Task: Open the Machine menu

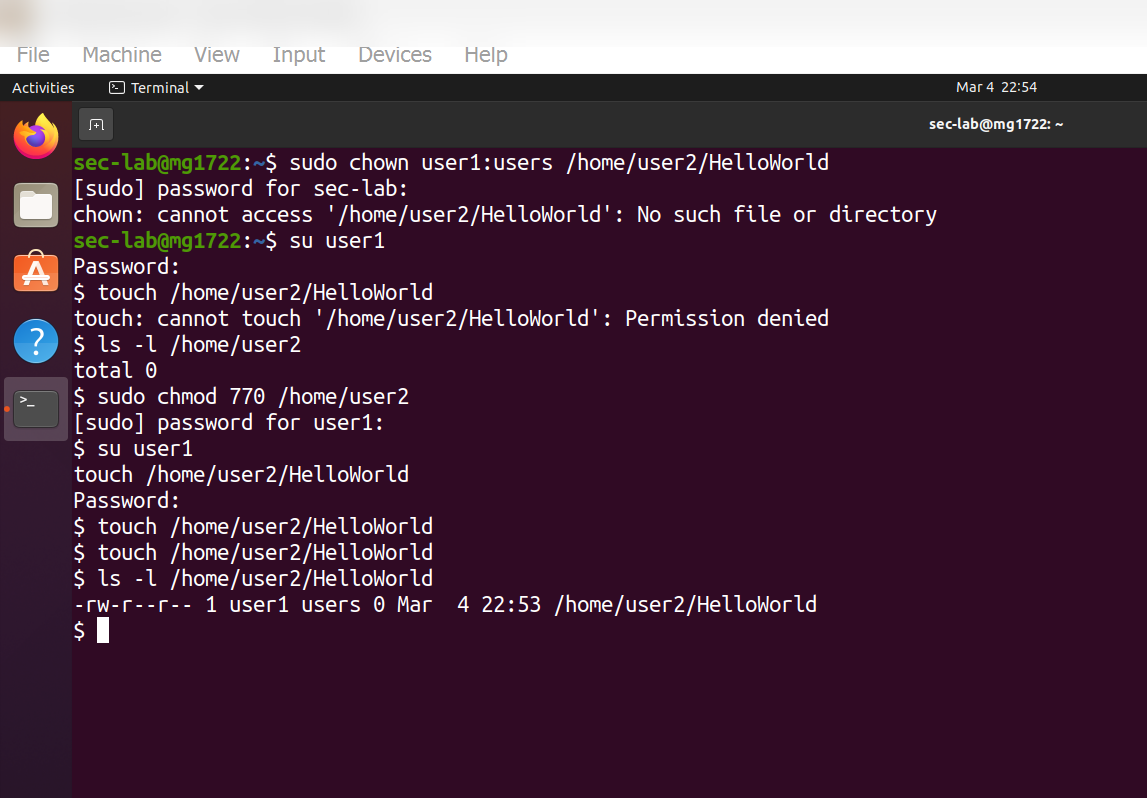Action: [x=122, y=55]
